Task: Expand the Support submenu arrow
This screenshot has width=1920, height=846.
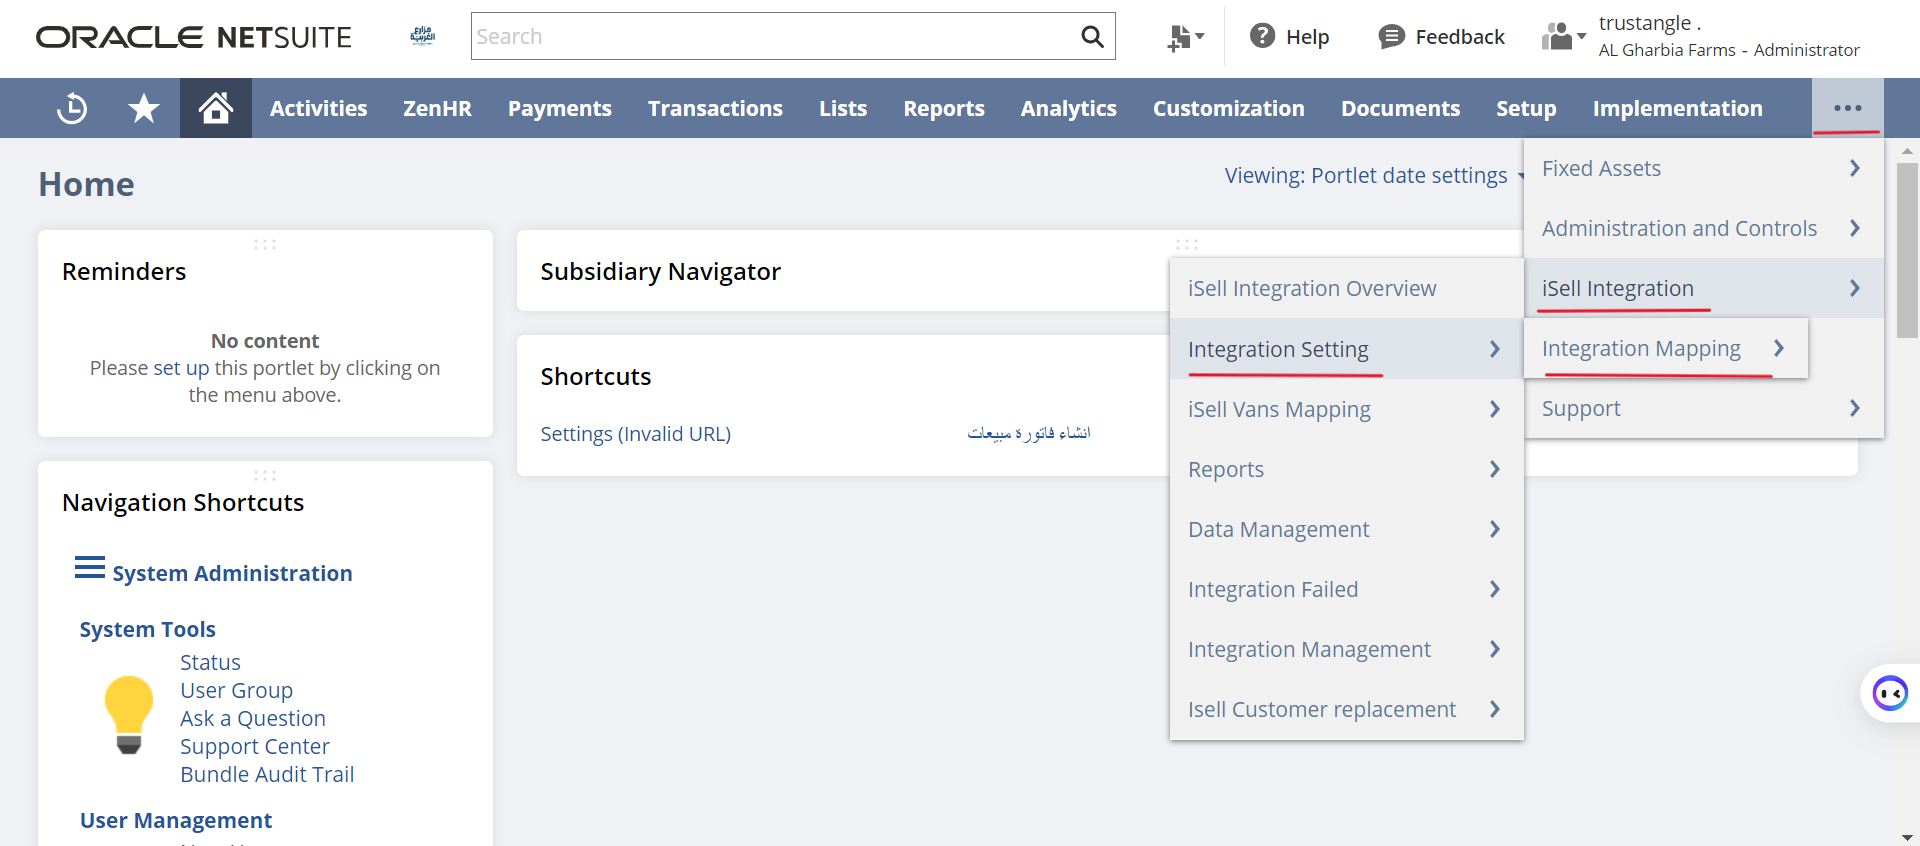Action: (x=1855, y=408)
